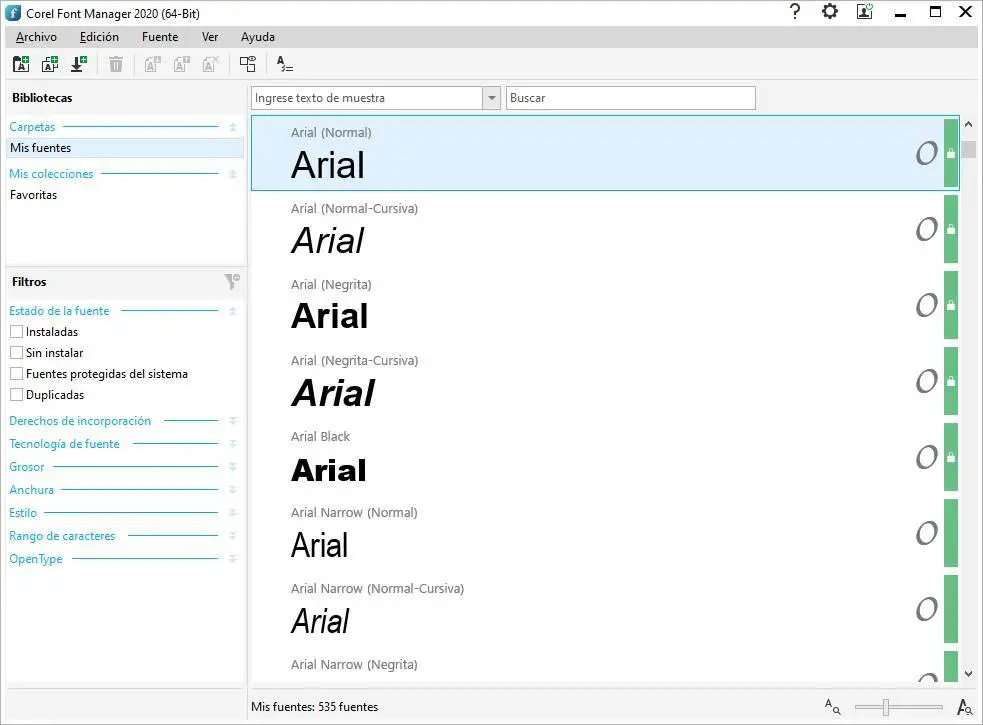Open the sample text dropdown arrow
The image size is (983, 725).
click(492, 98)
